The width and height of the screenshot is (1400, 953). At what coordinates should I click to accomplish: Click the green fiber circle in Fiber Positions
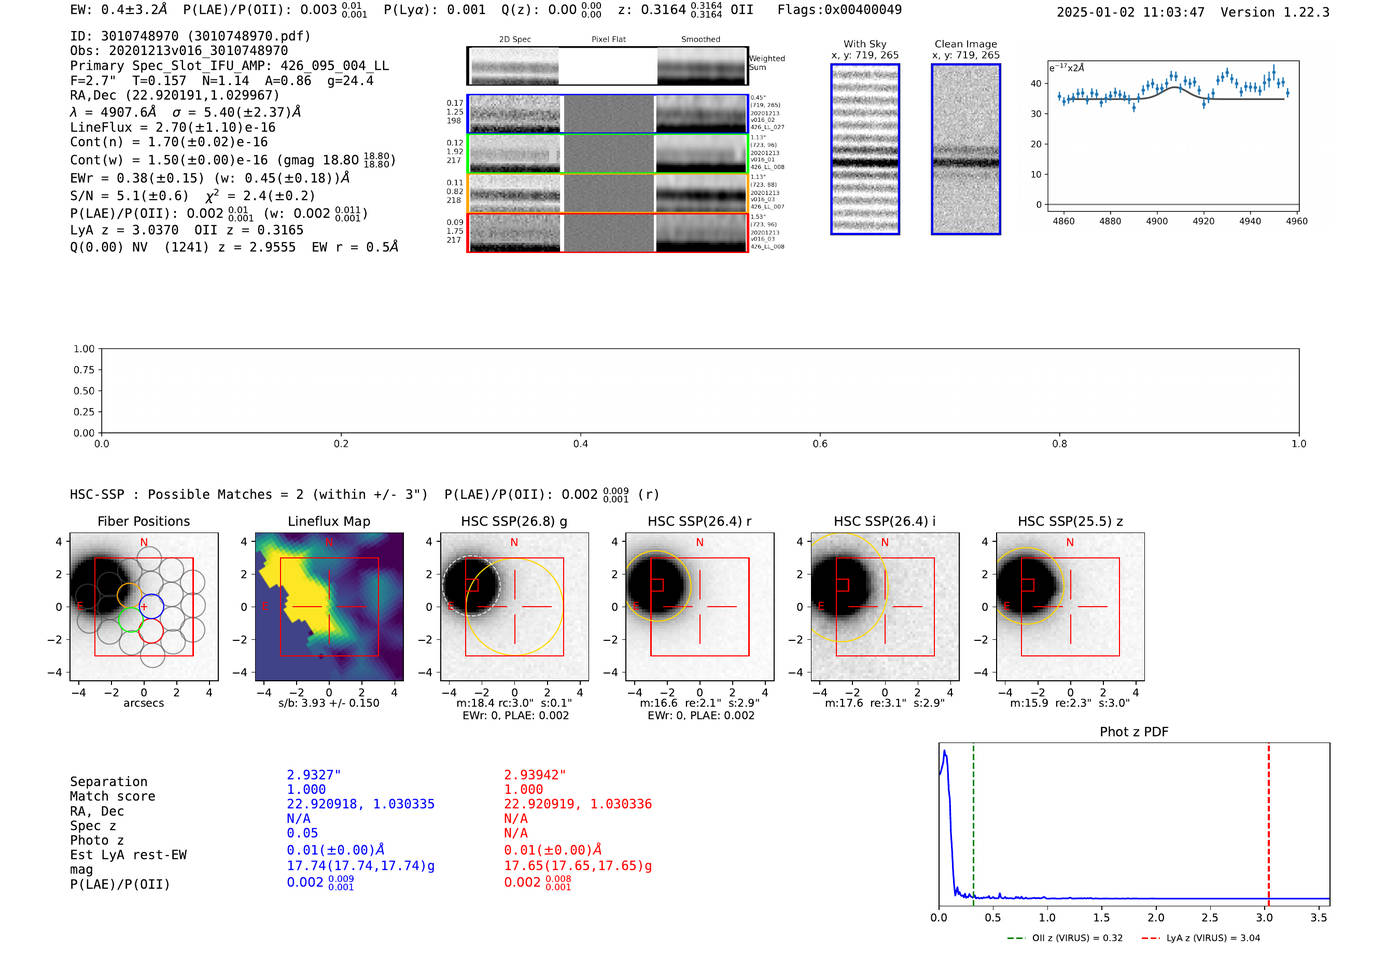point(130,619)
